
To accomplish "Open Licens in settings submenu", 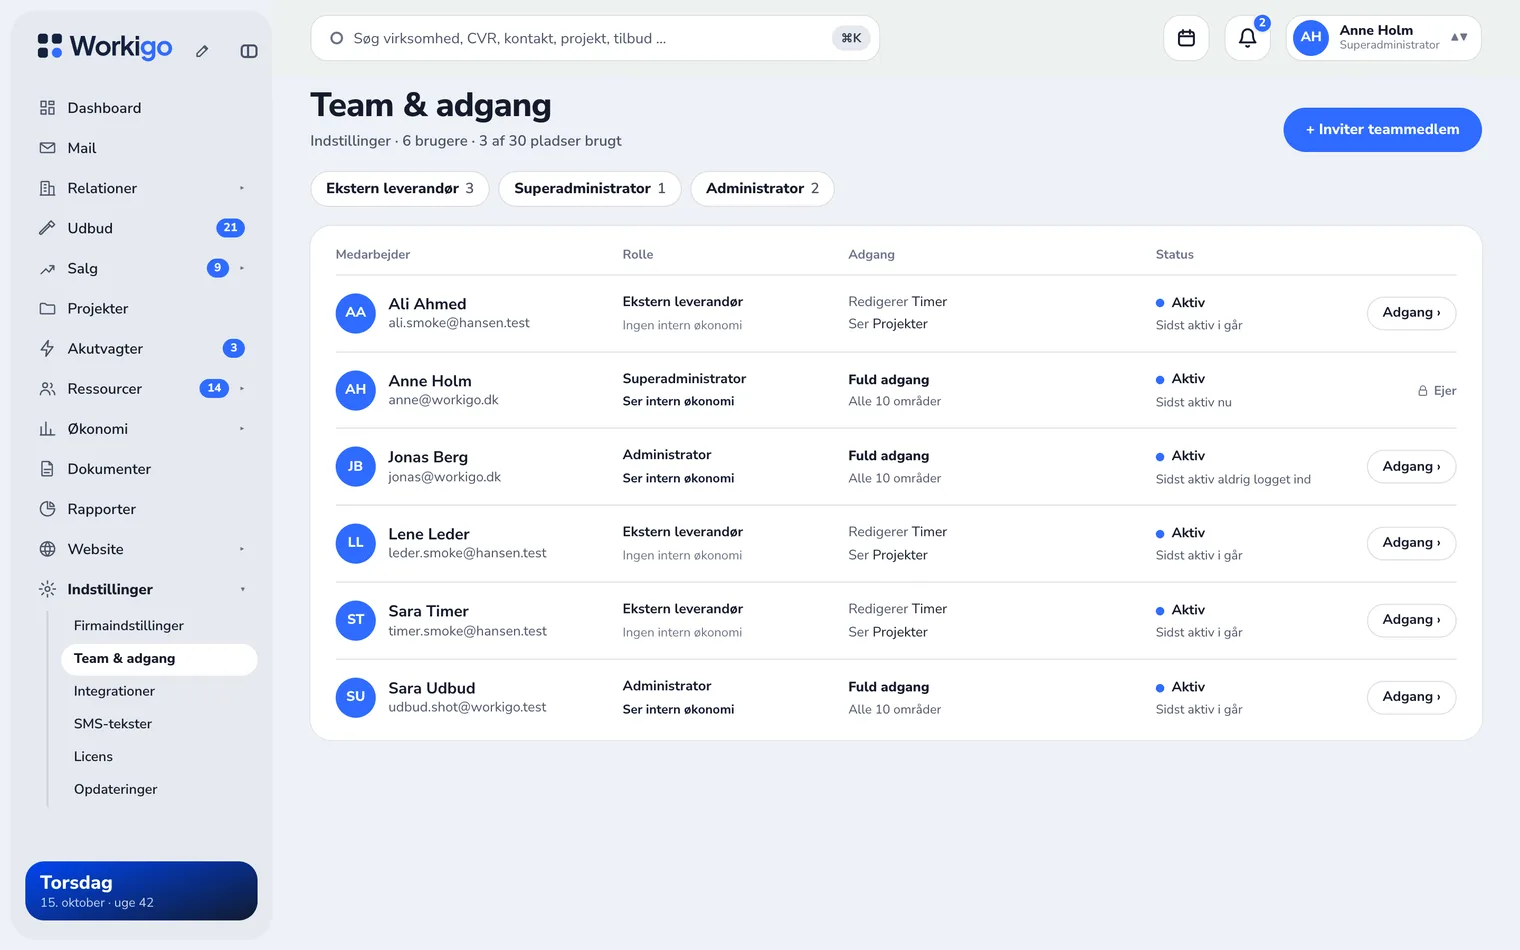I will pos(93,757).
